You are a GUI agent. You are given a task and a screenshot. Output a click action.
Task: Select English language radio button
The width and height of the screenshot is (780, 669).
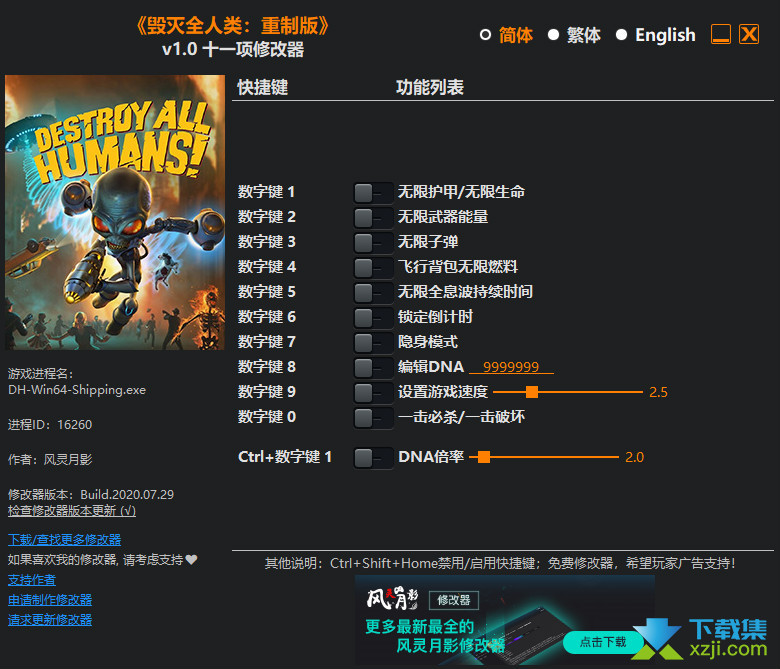[x=621, y=35]
